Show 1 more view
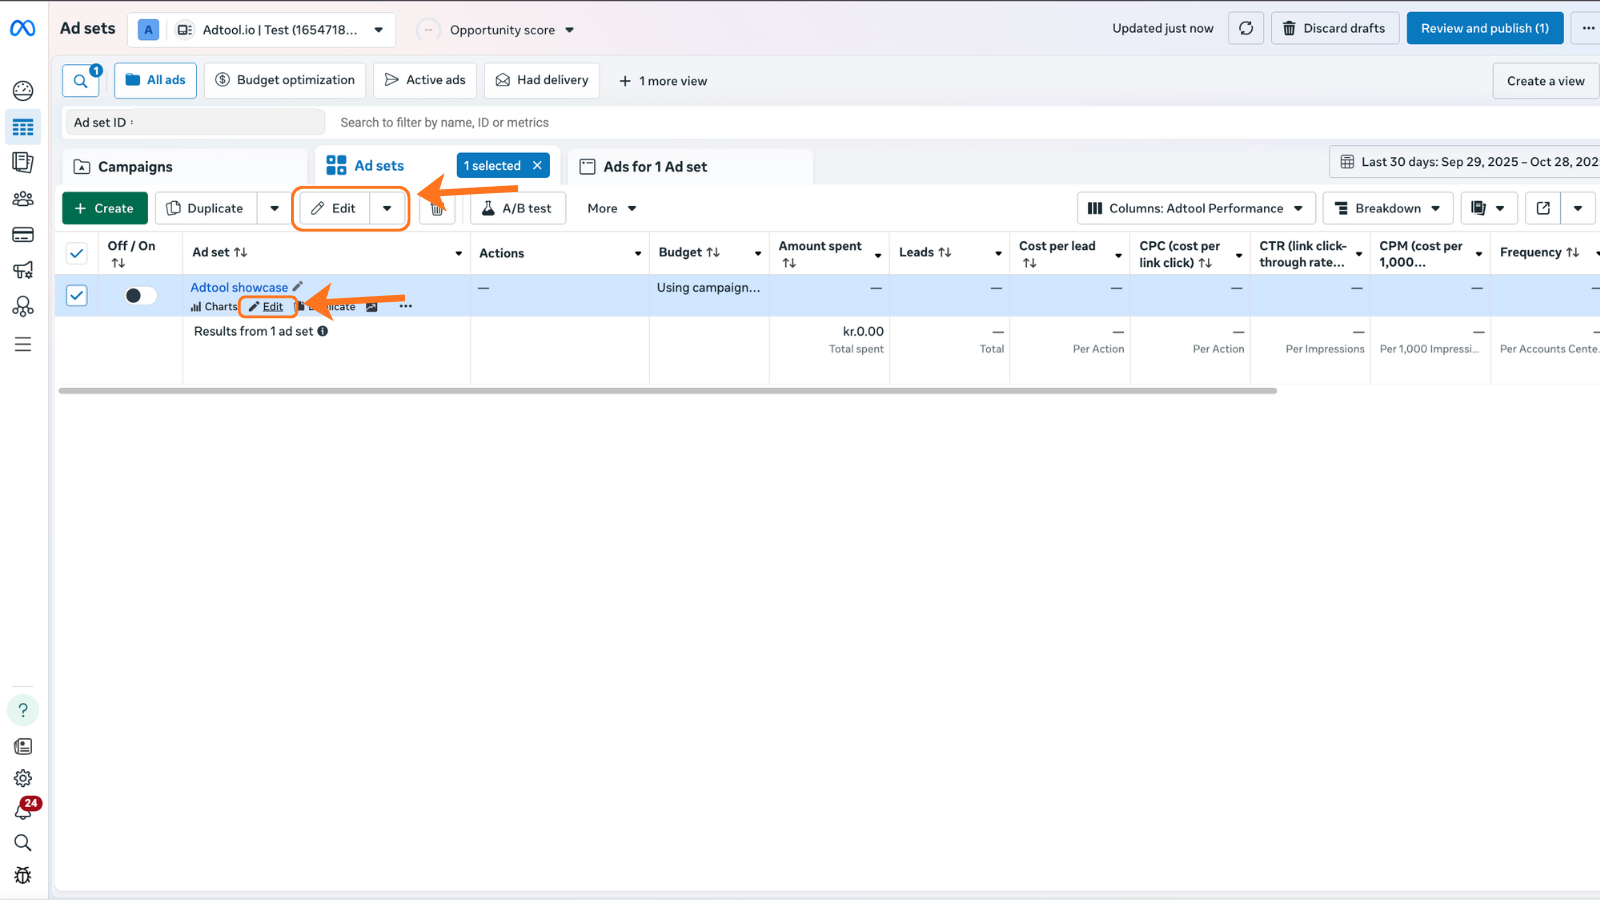 pos(663,81)
